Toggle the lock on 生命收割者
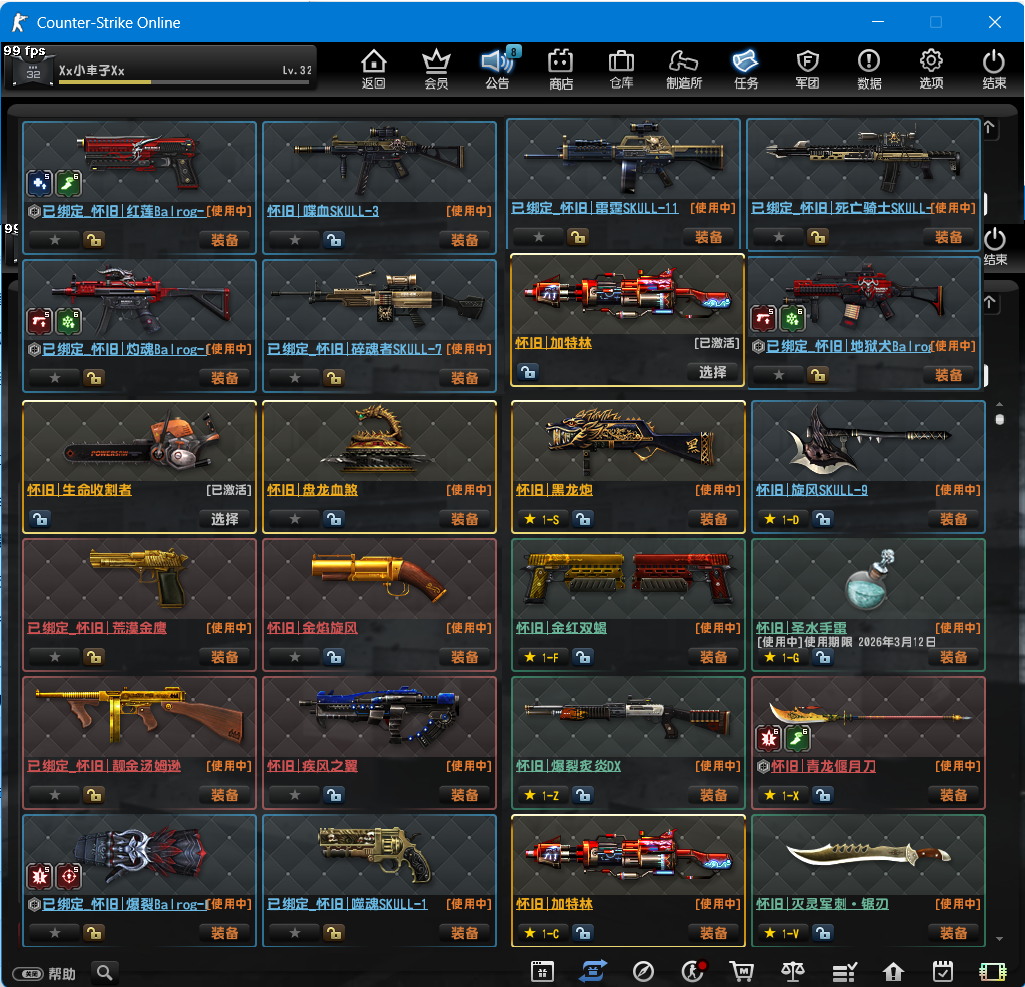The image size is (1025, 987). [x=41, y=520]
